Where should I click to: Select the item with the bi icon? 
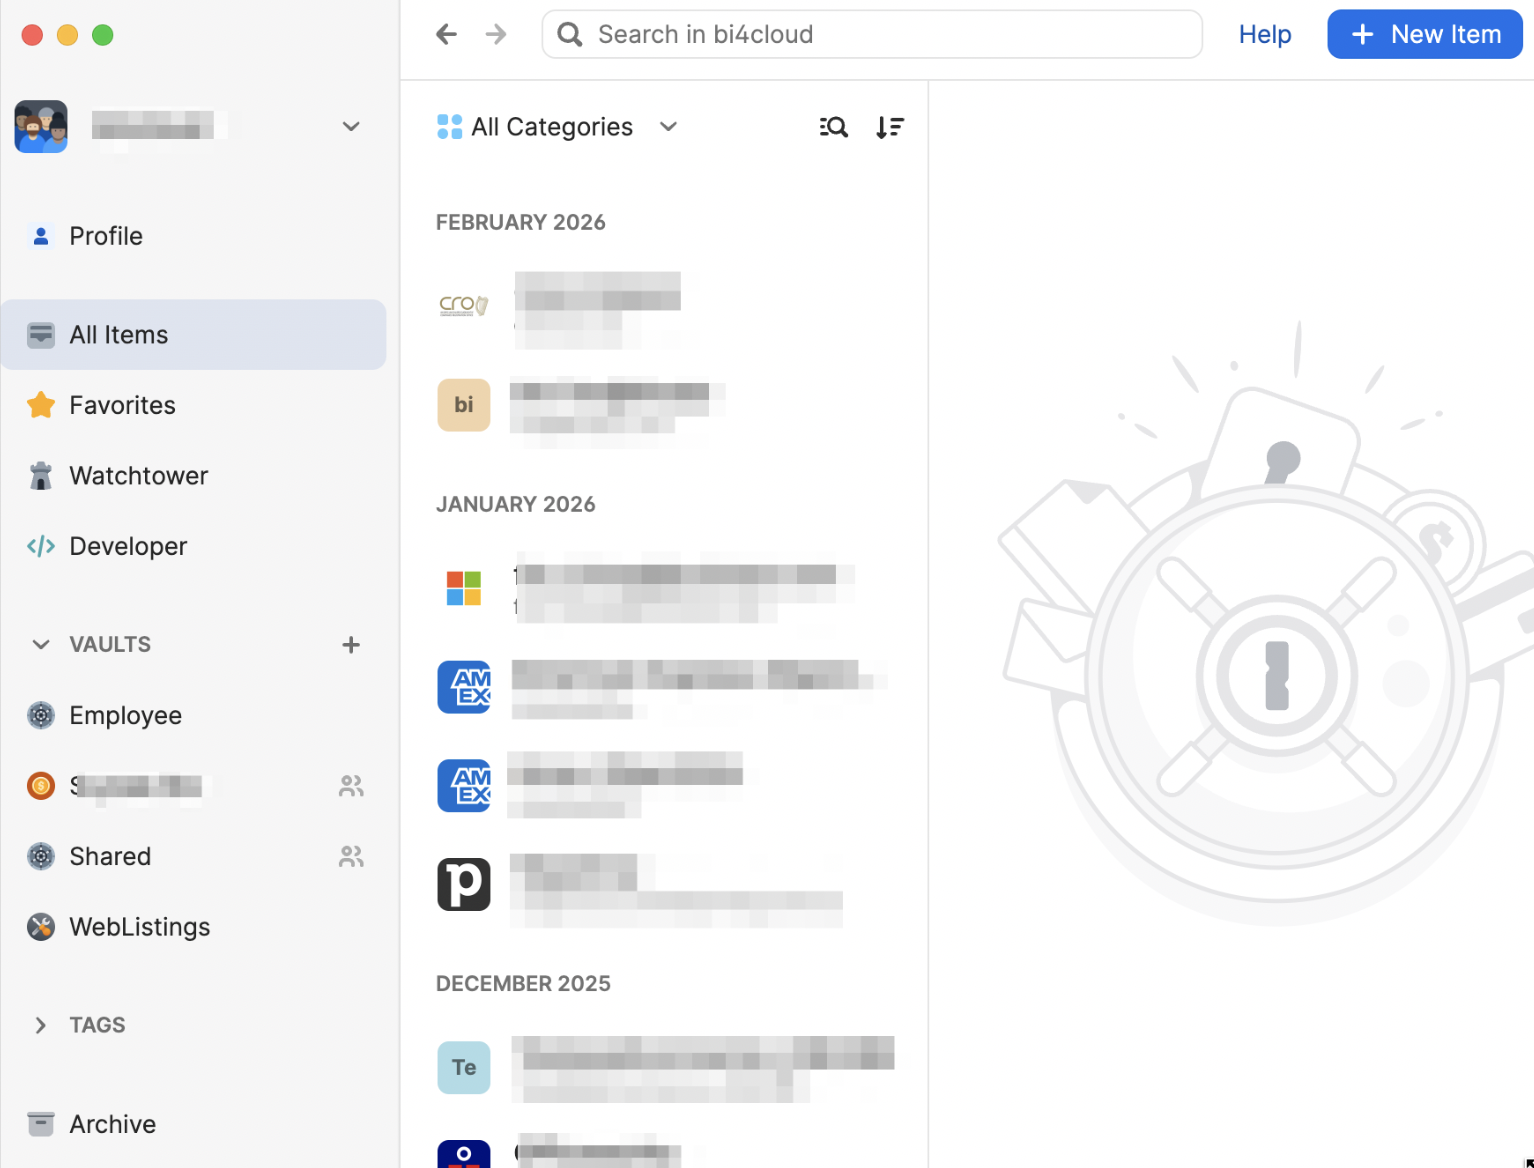(x=664, y=405)
